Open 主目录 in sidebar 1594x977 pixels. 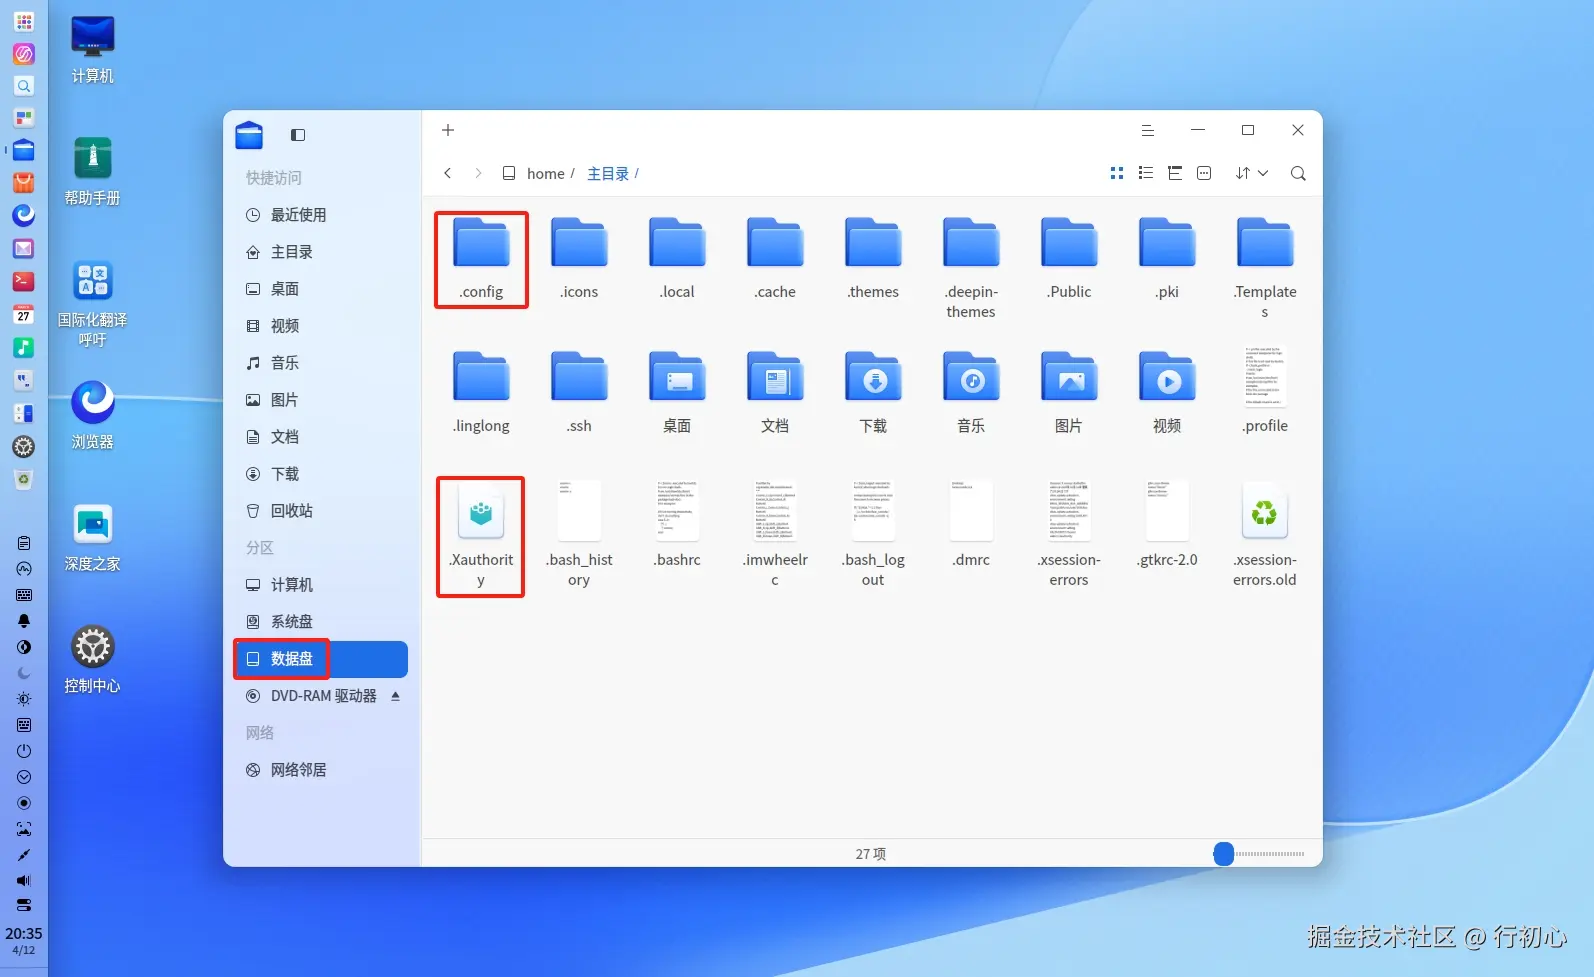click(x=321, y=252)
